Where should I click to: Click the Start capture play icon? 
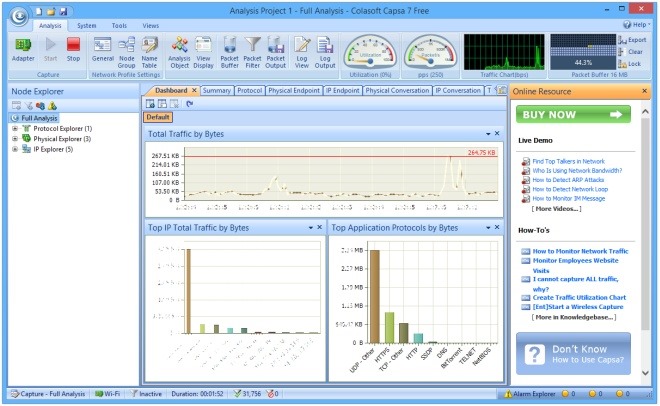click(x=51, y=50)
